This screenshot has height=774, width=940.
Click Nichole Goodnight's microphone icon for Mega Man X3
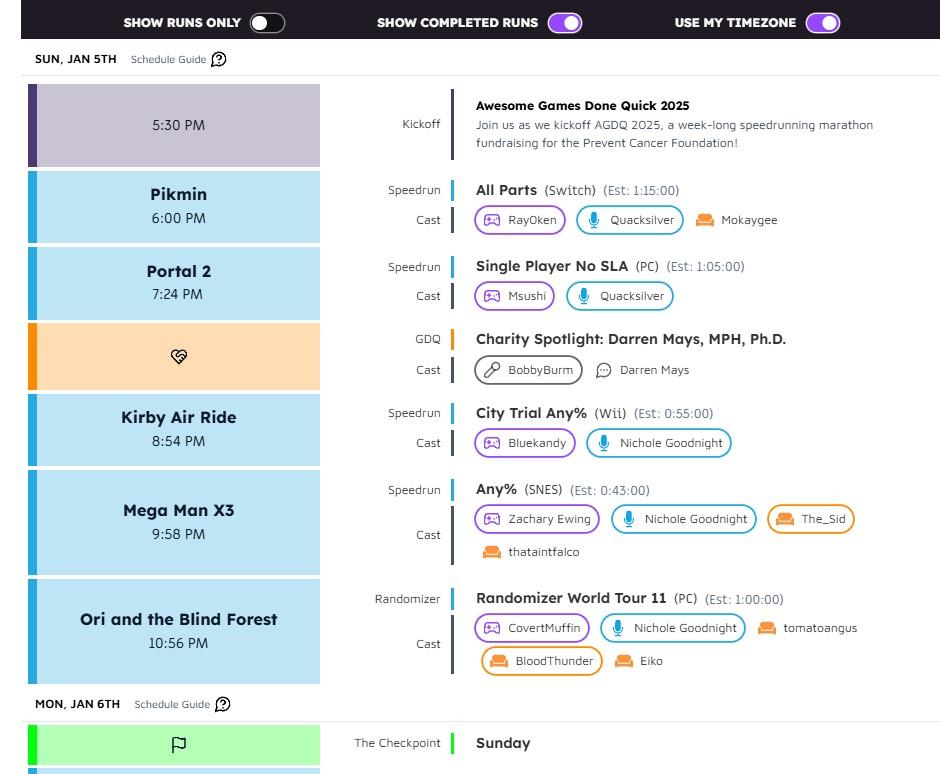pos(628,519)
